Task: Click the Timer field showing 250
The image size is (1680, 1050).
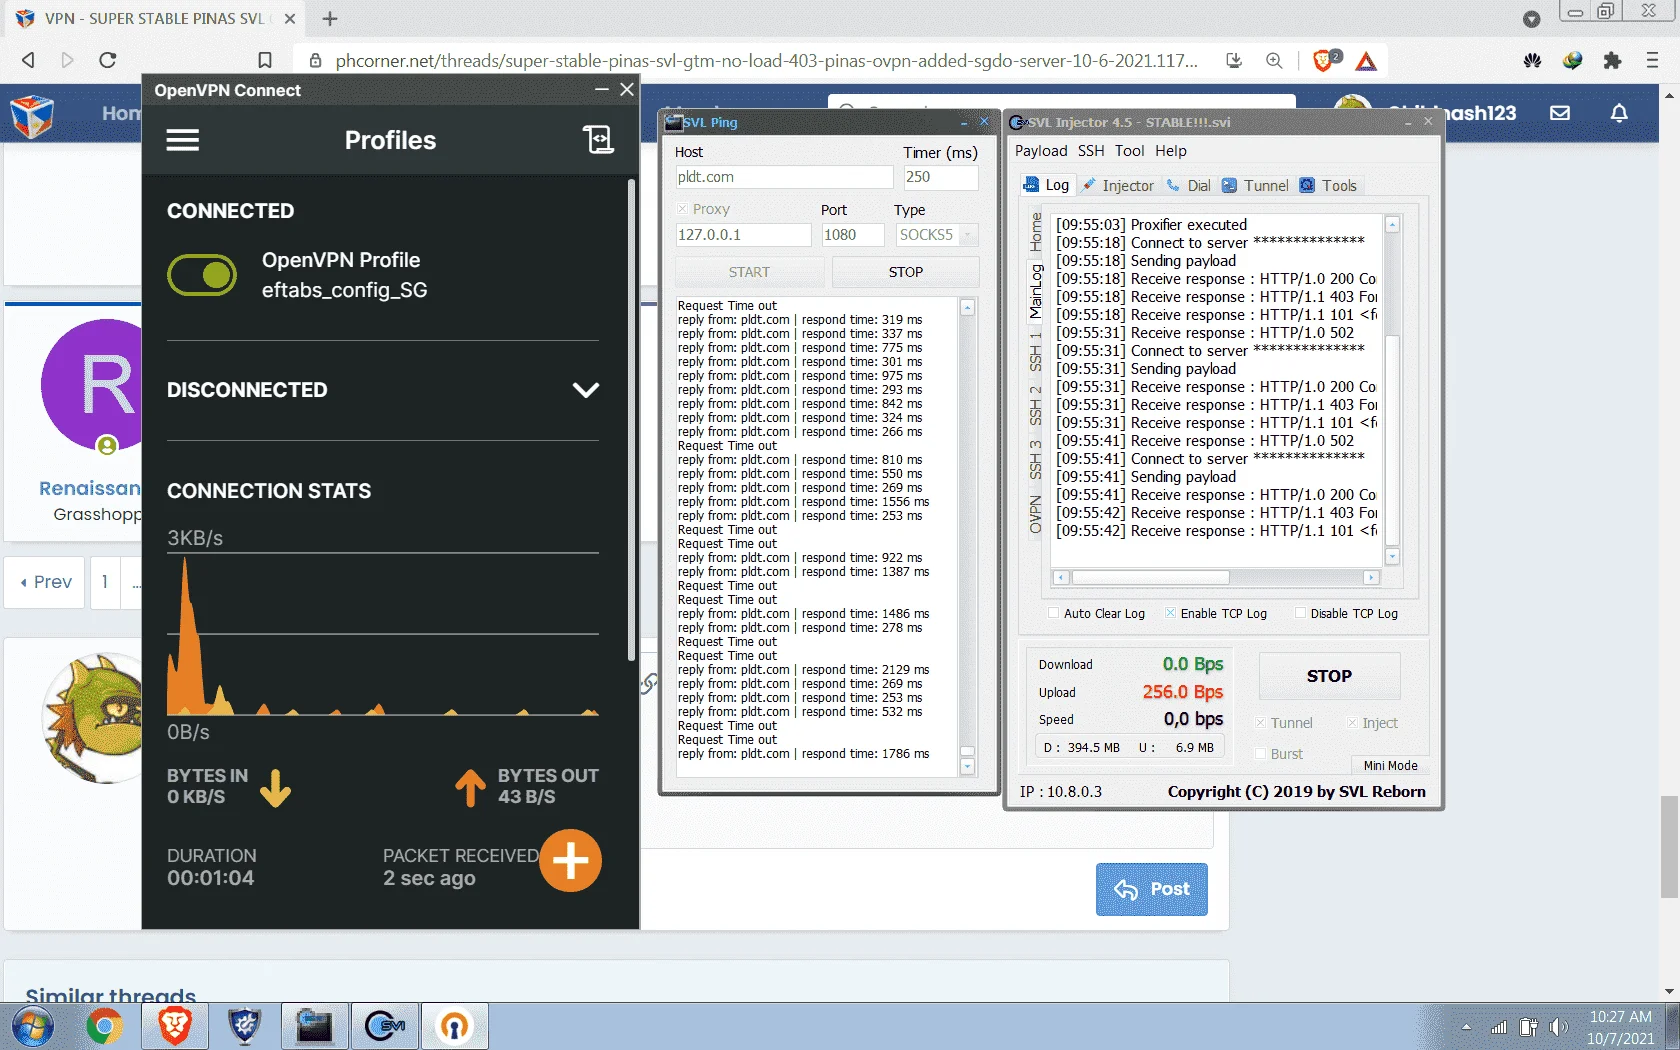Action: (940, 177)
